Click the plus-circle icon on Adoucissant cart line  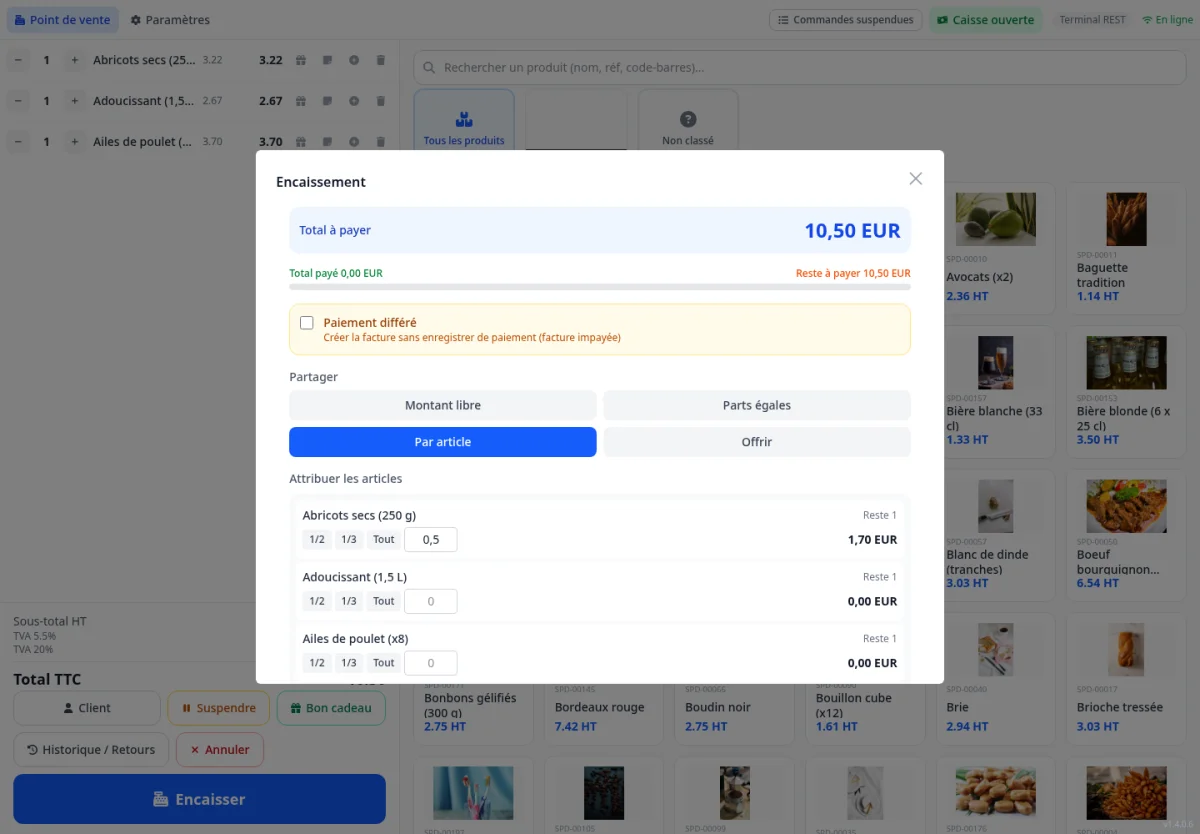coord(354,101)
